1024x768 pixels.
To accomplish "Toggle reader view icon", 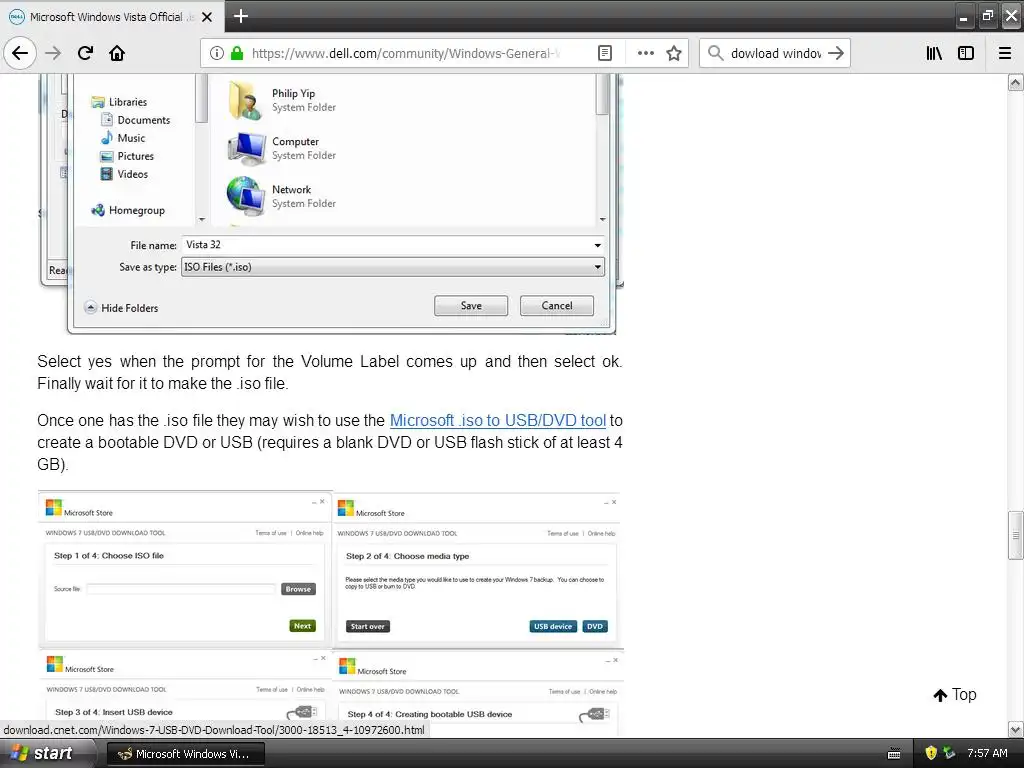I will coord(605,53).
